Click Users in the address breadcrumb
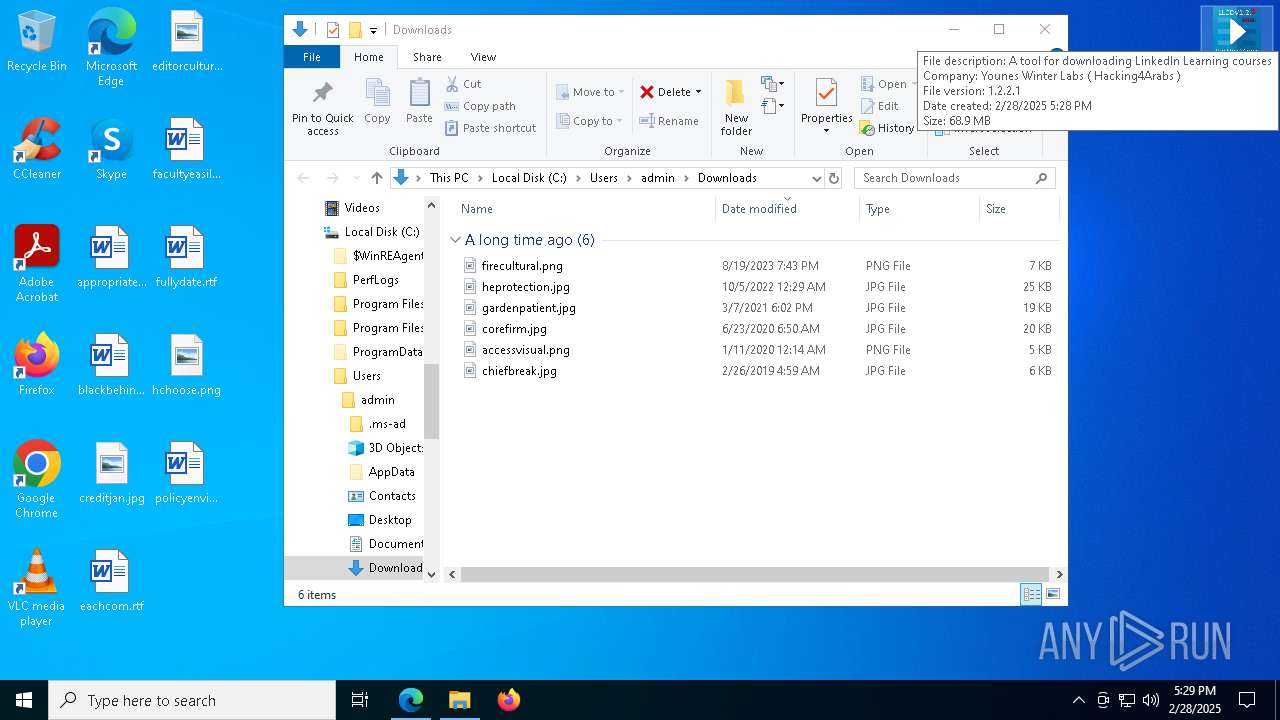Image resolution: width=1280 pixels, height=720 pixels. (604, 178)
